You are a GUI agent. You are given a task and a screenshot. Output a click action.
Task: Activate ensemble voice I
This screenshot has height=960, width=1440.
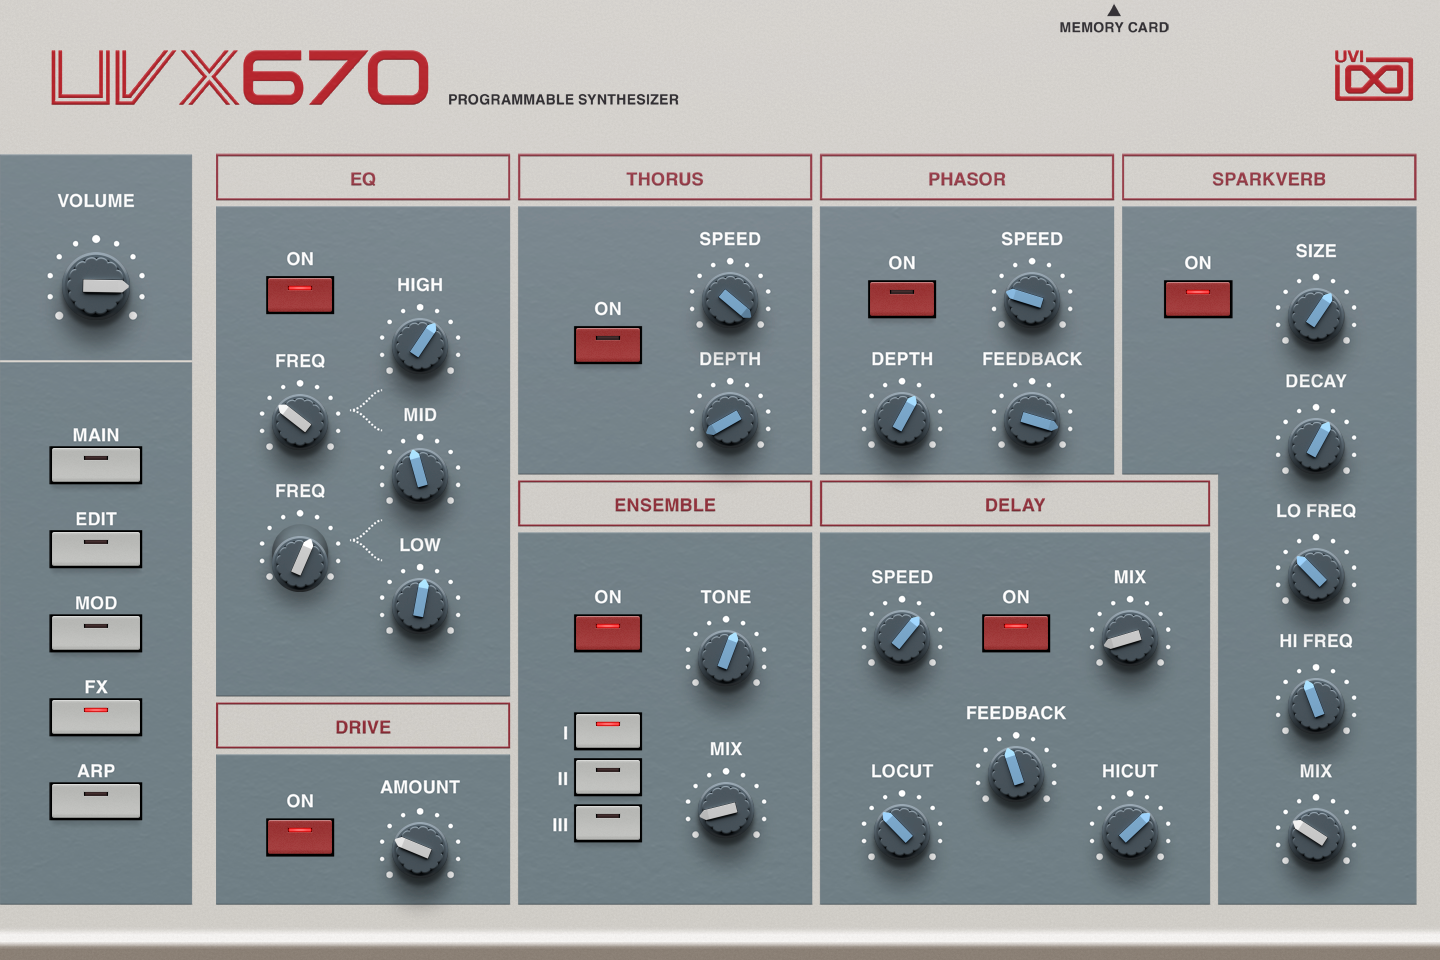coord(607,731)
